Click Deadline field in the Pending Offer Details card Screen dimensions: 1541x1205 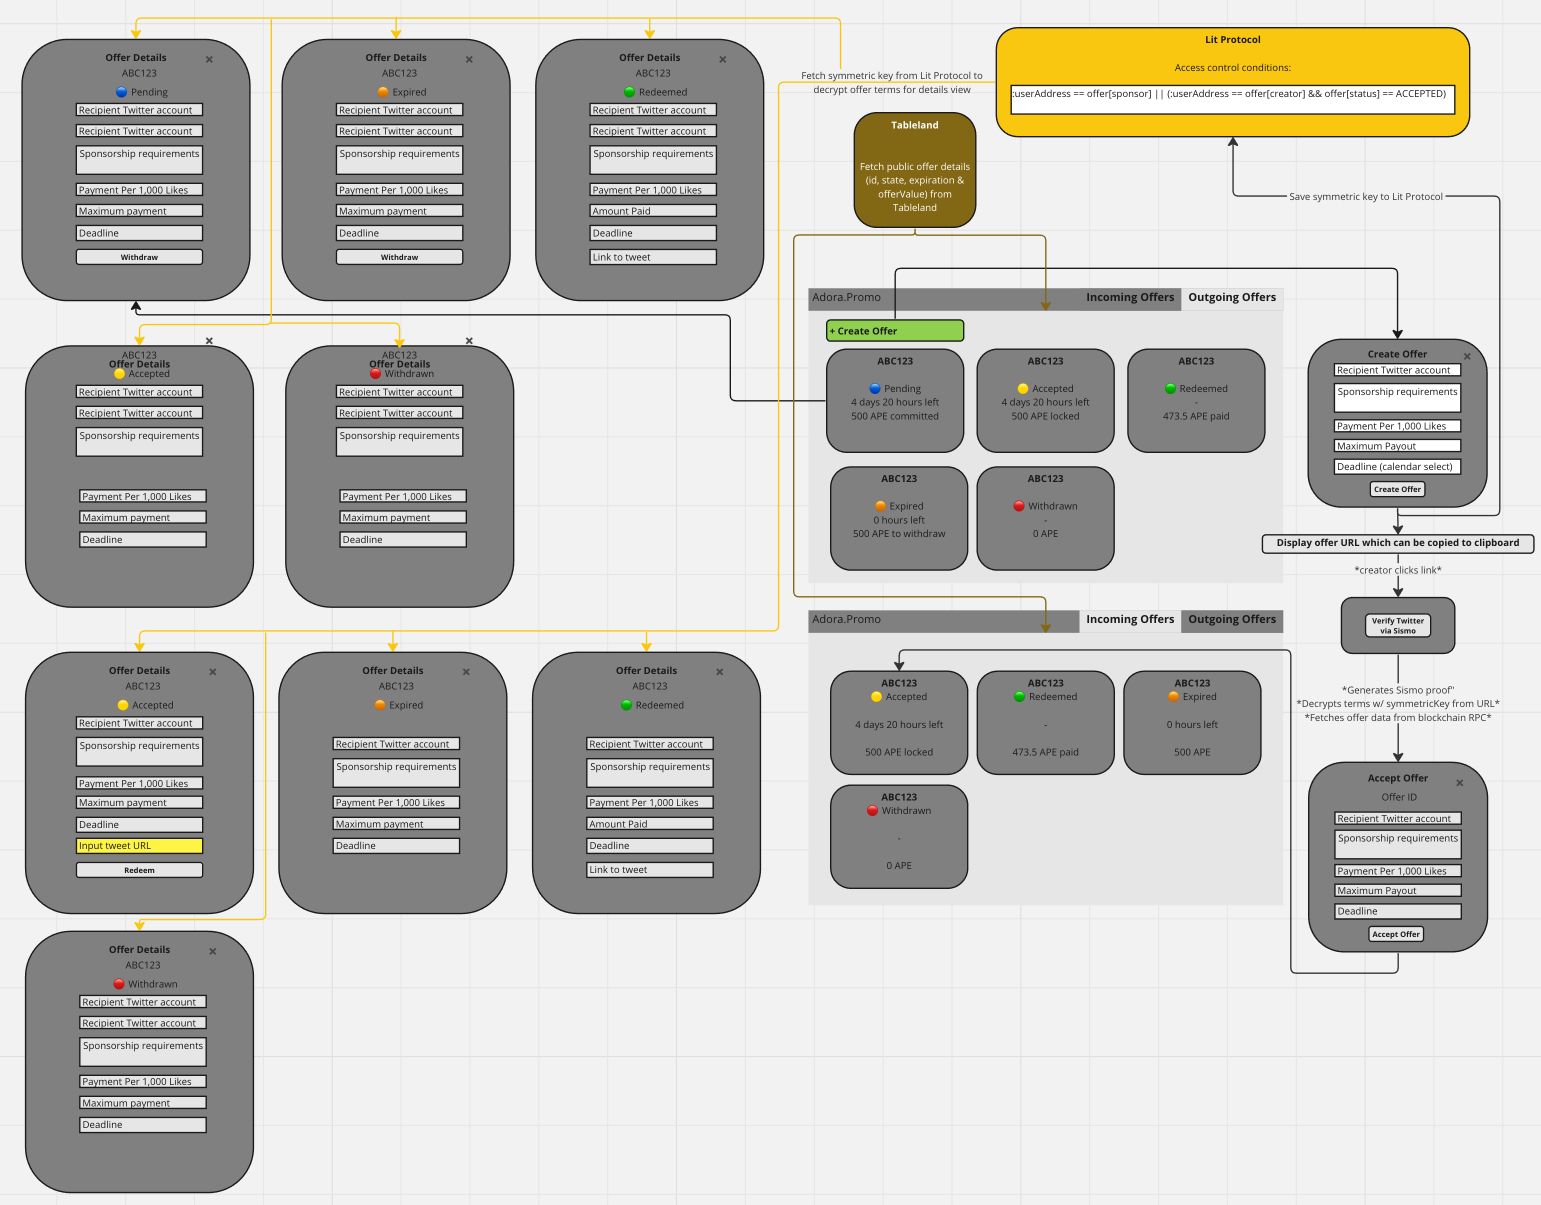(x=139, y=233)
